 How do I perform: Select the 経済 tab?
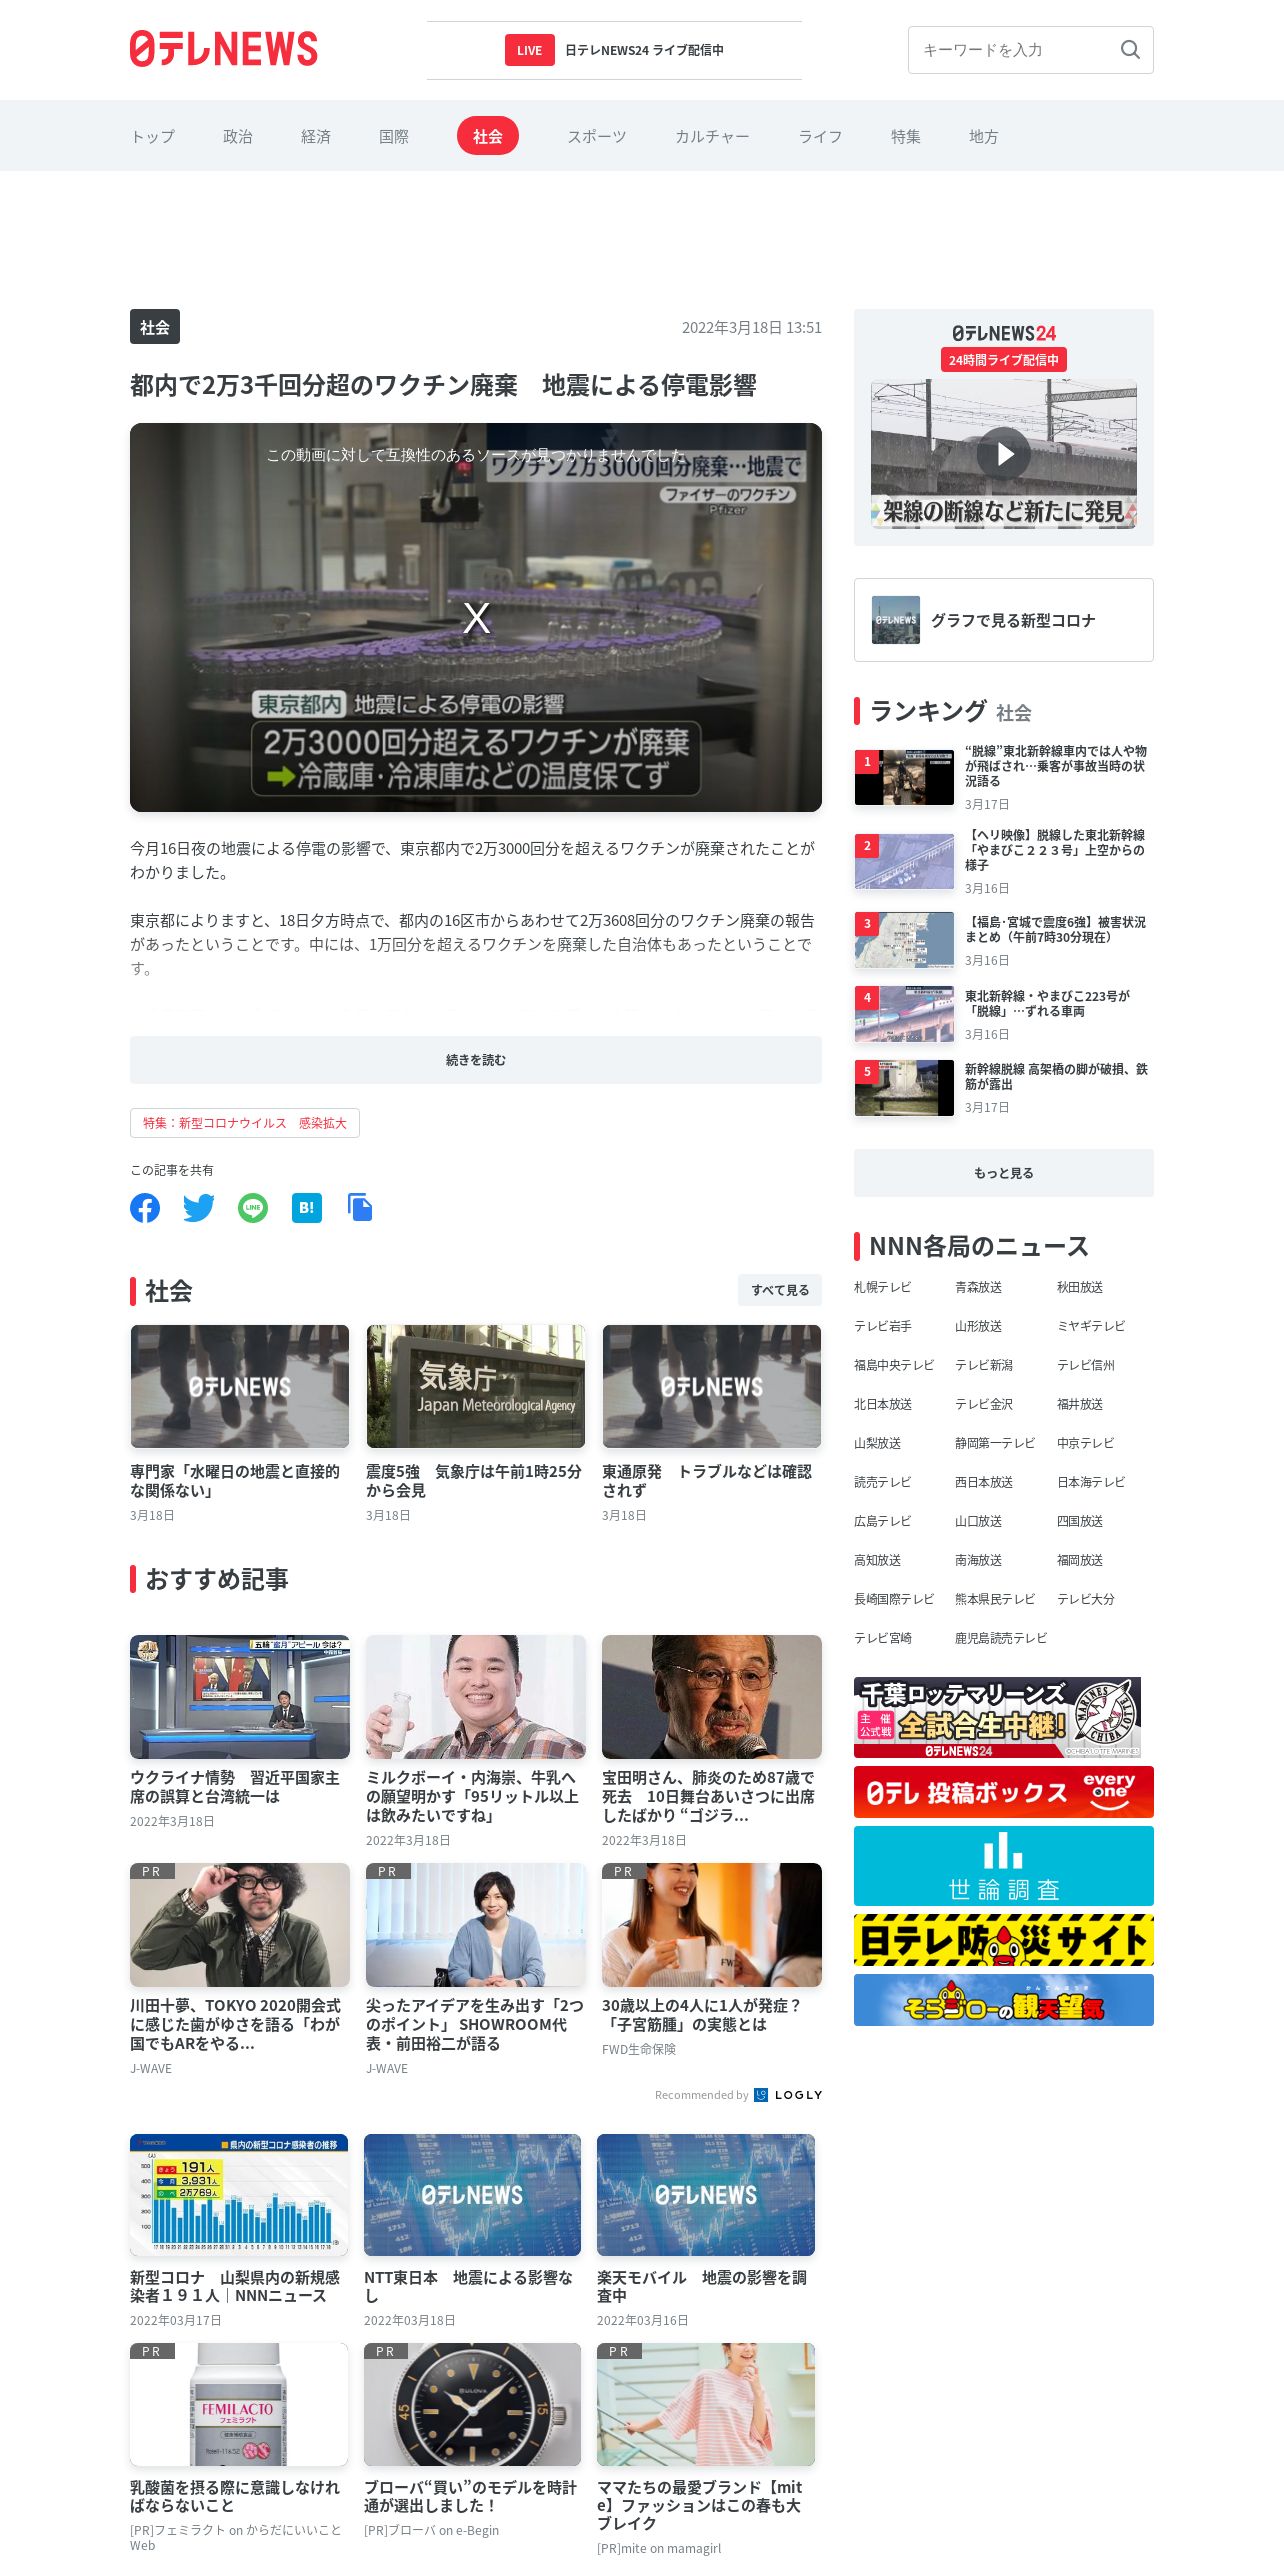pos(315,136)
